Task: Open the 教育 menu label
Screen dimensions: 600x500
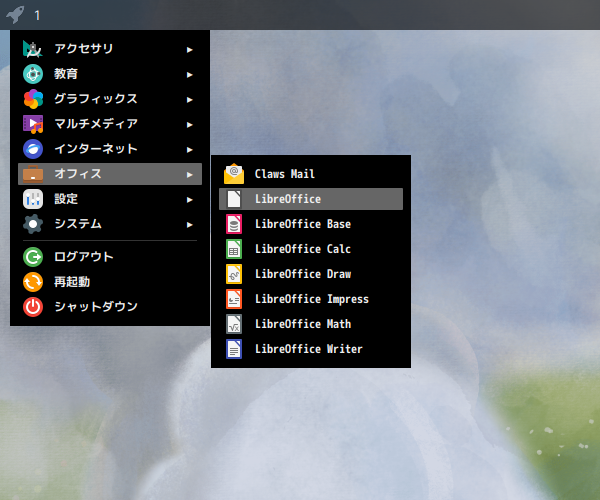Action: (66, 73)
